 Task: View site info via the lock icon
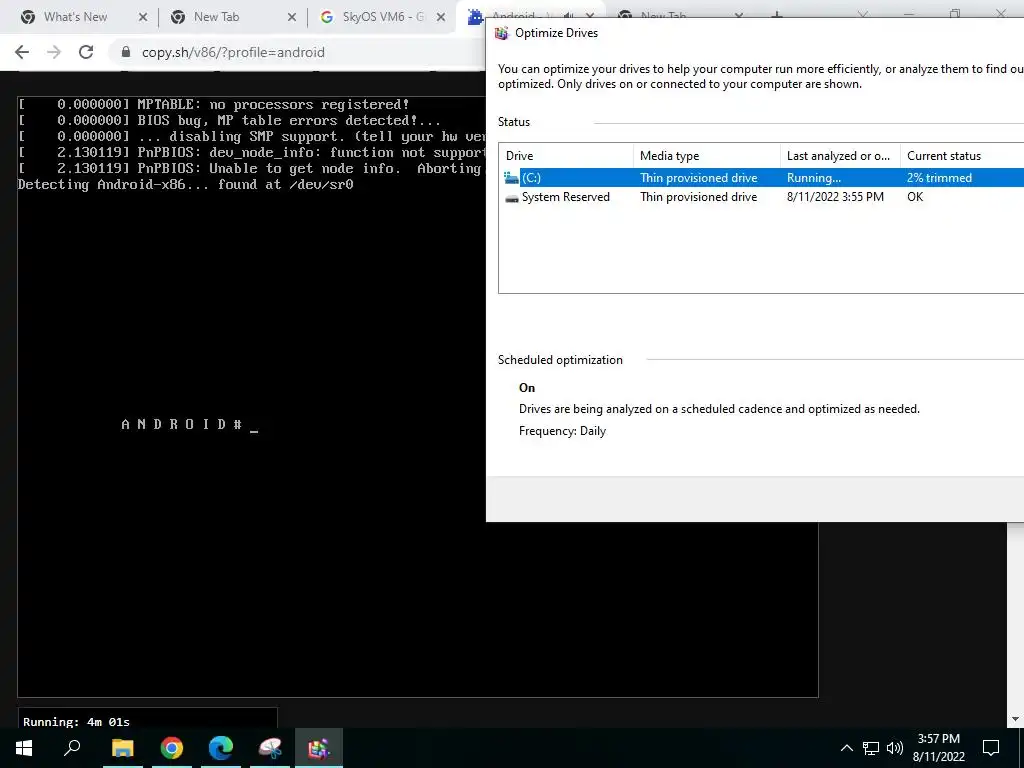[x=126, y=52]
